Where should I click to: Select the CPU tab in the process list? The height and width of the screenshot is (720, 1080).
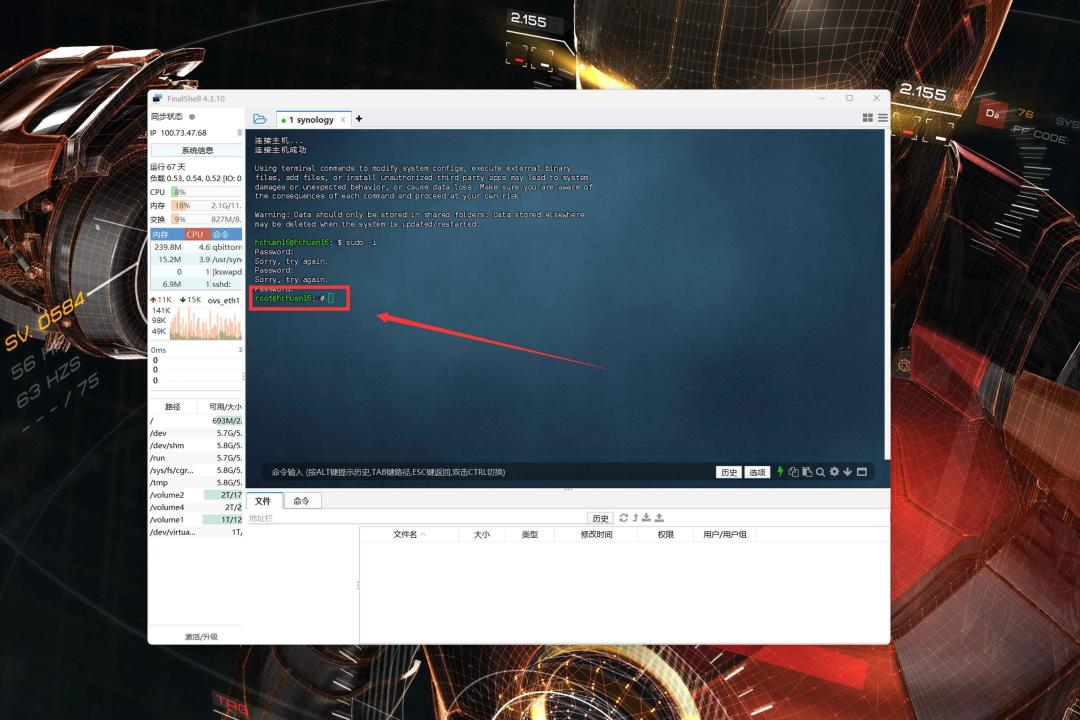pos(194,233)
